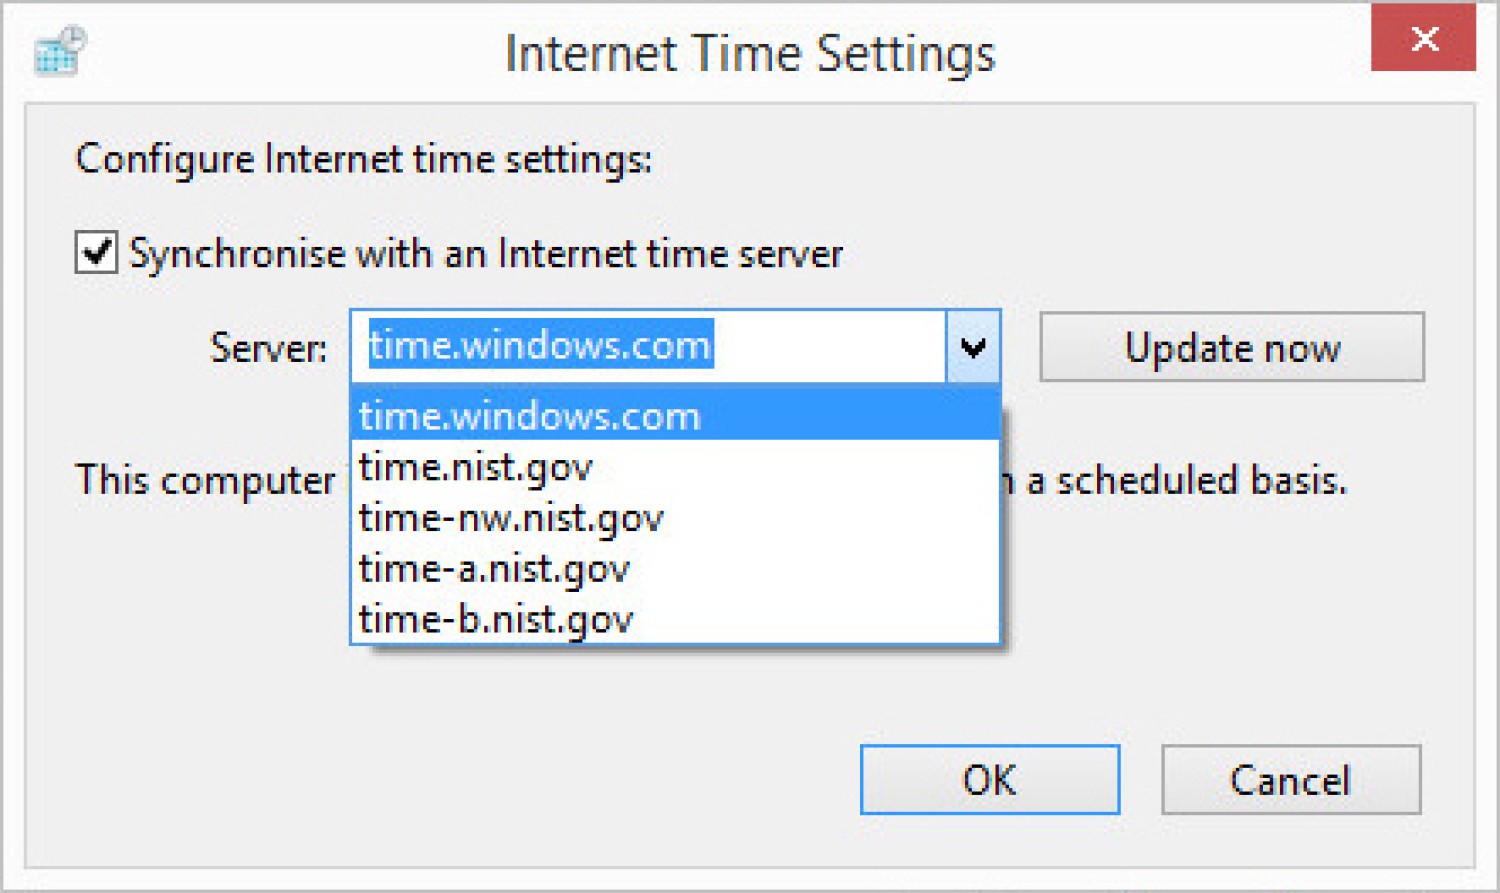Click the 'Synchronise with an Internet time server' label

click(x=486, y=254)
